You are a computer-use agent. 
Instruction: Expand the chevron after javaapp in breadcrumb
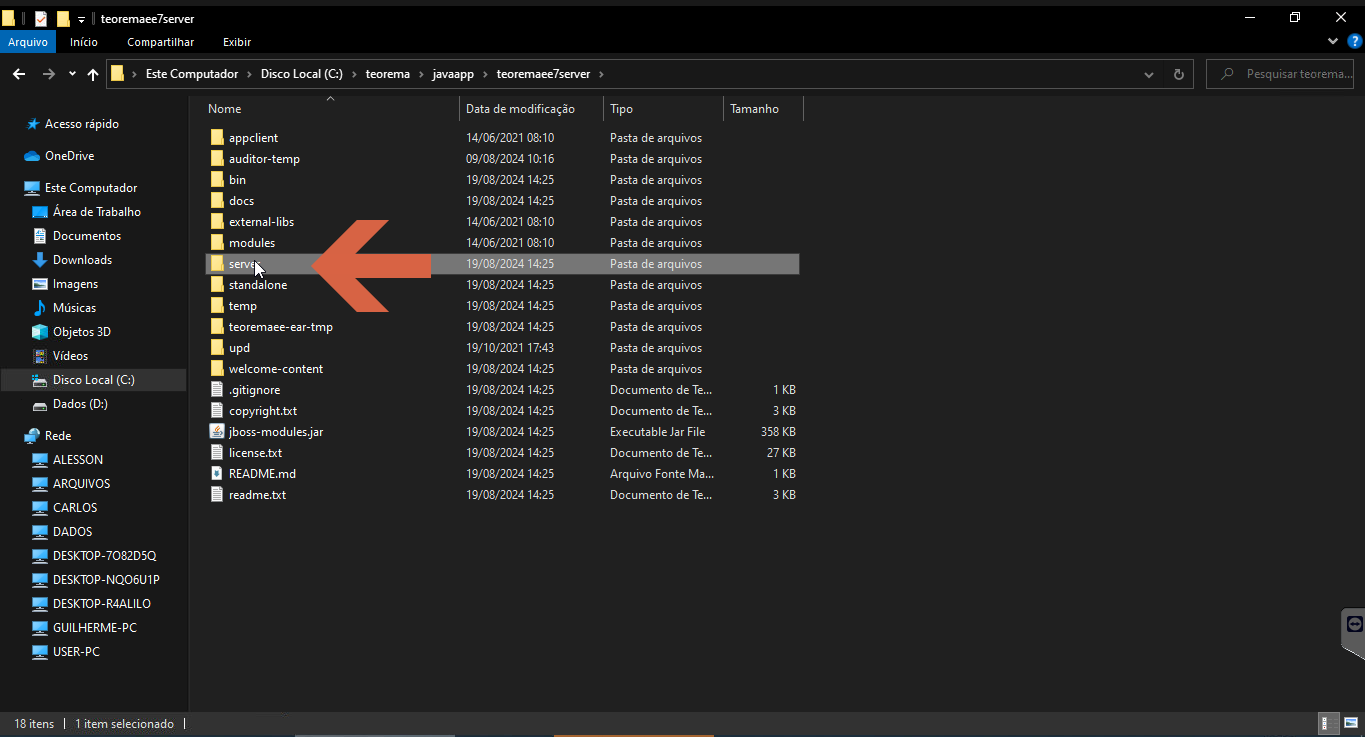(487, 74)
